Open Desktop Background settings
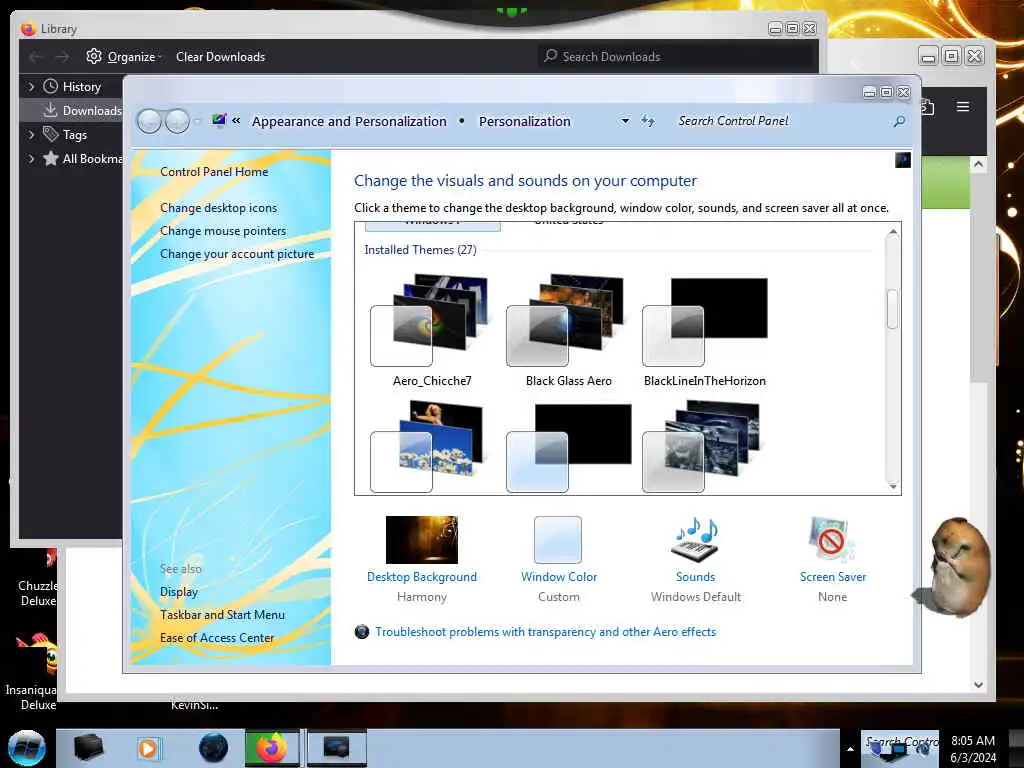The height and width of the screenshot is (768, 1024). (422, 559)
